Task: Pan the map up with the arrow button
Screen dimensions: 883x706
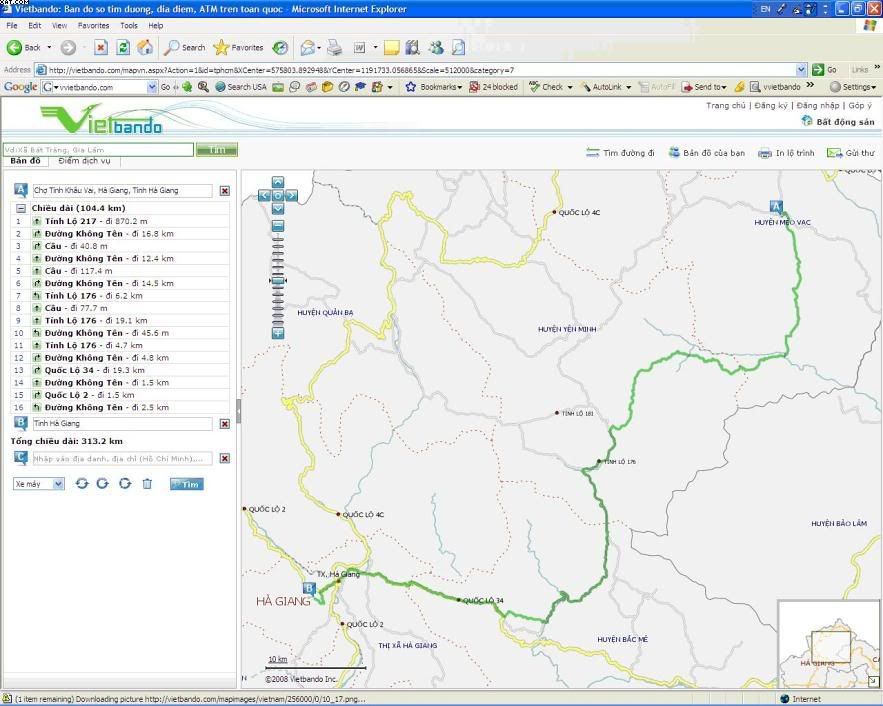Action: (278, 182)
